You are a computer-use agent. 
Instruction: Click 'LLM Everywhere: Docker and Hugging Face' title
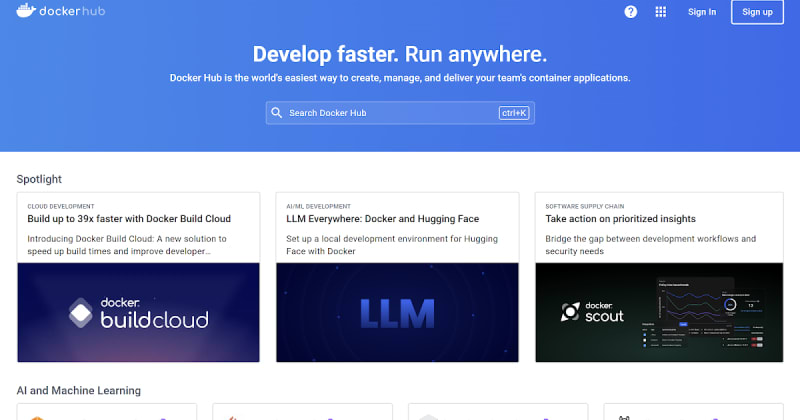tap(382, 219)
